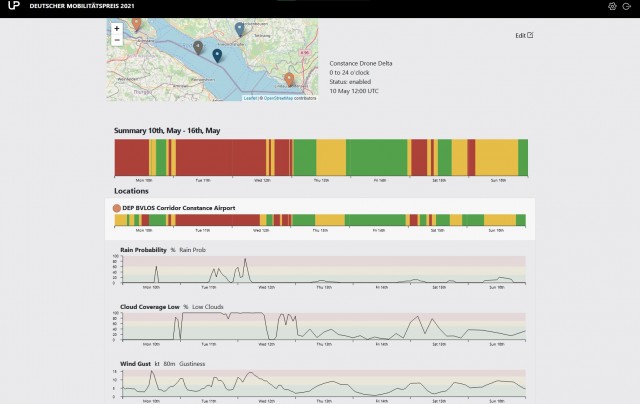Click the UP logo in header
The image size is (640, 404).
[12, 7]
